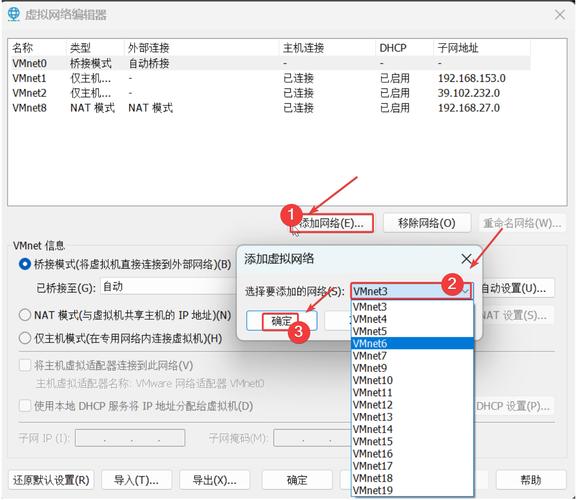The height and width of the screenshot is (500, 576).
Task: Confirm with 确定 in add network dialog
Action: pos(282,321)
